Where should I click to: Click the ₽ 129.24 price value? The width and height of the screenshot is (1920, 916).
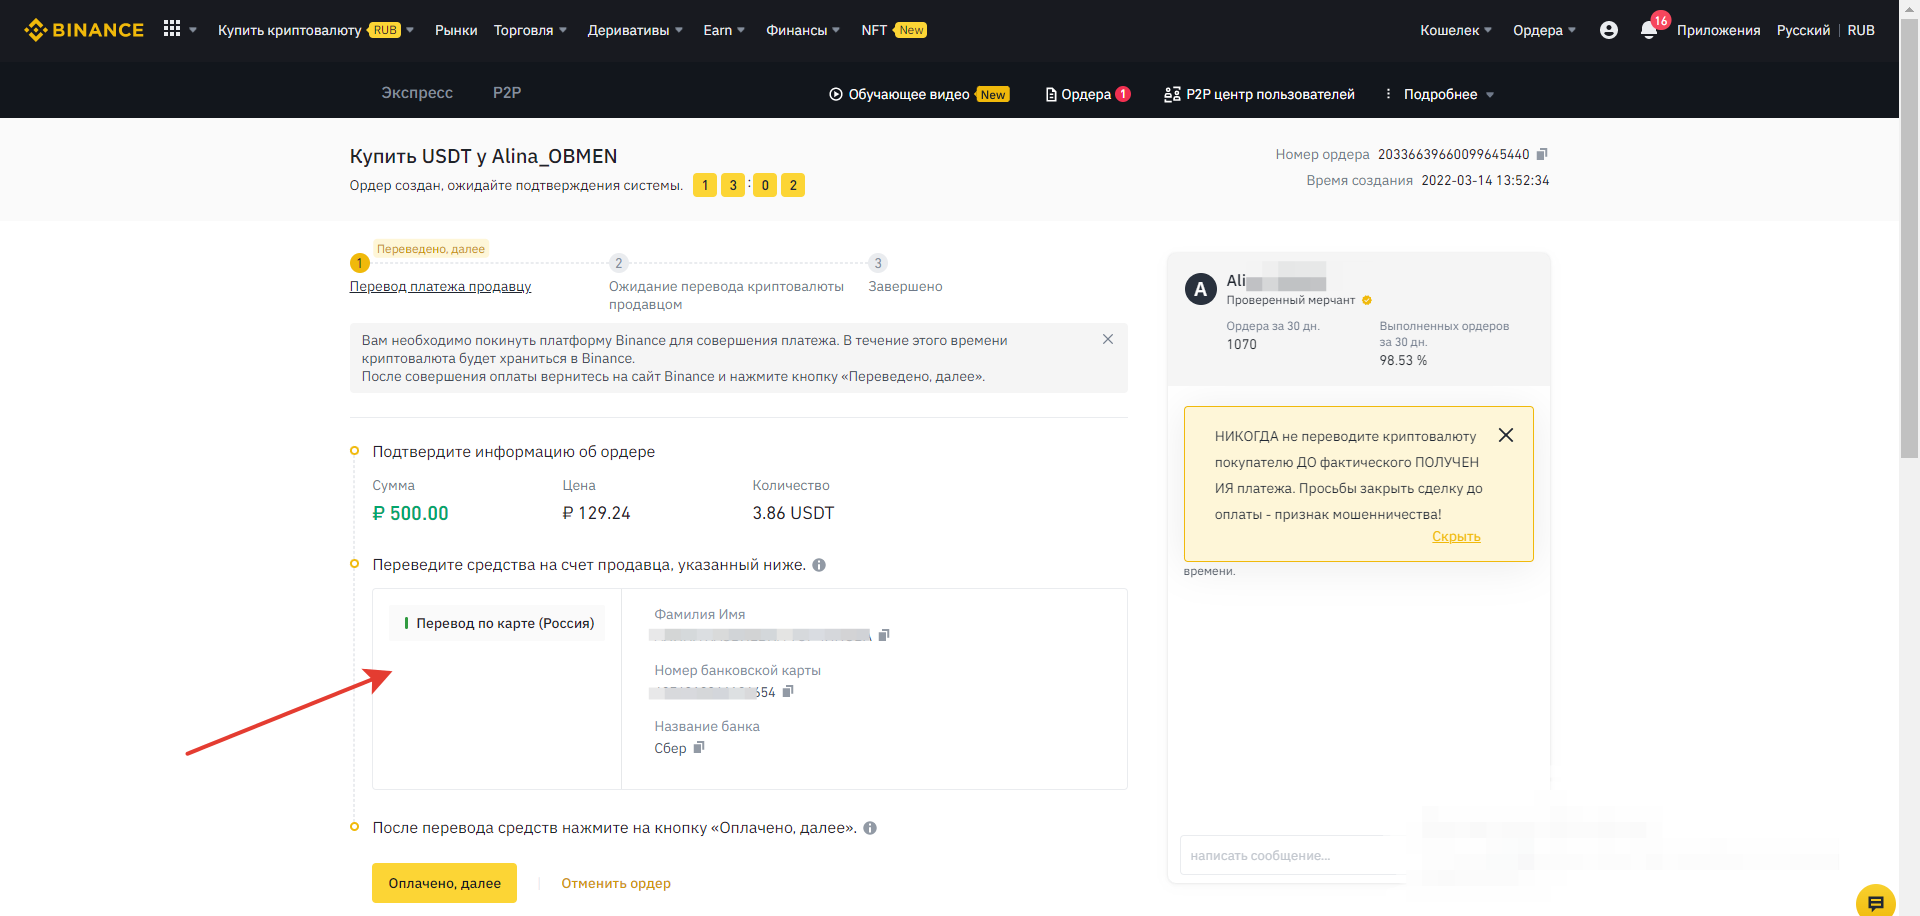point(596,513)
